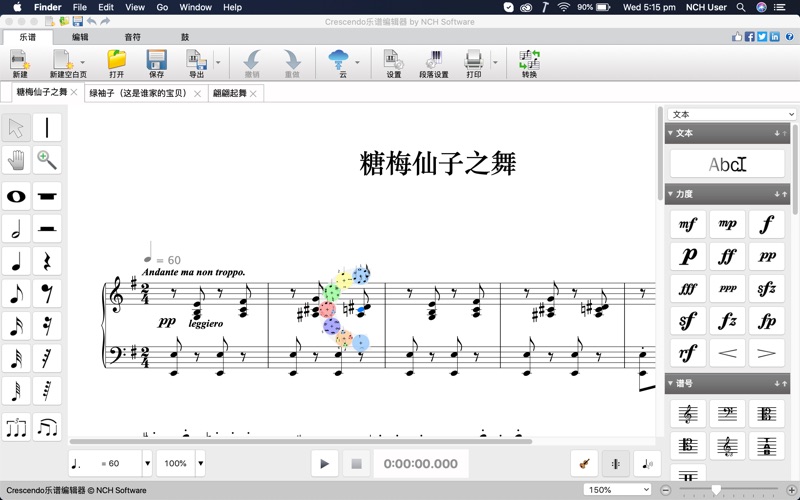Open the Window menu in menu bar
The height and width of the screenshot is (500, 800).
pyautogui.click(x=195, y=7)
